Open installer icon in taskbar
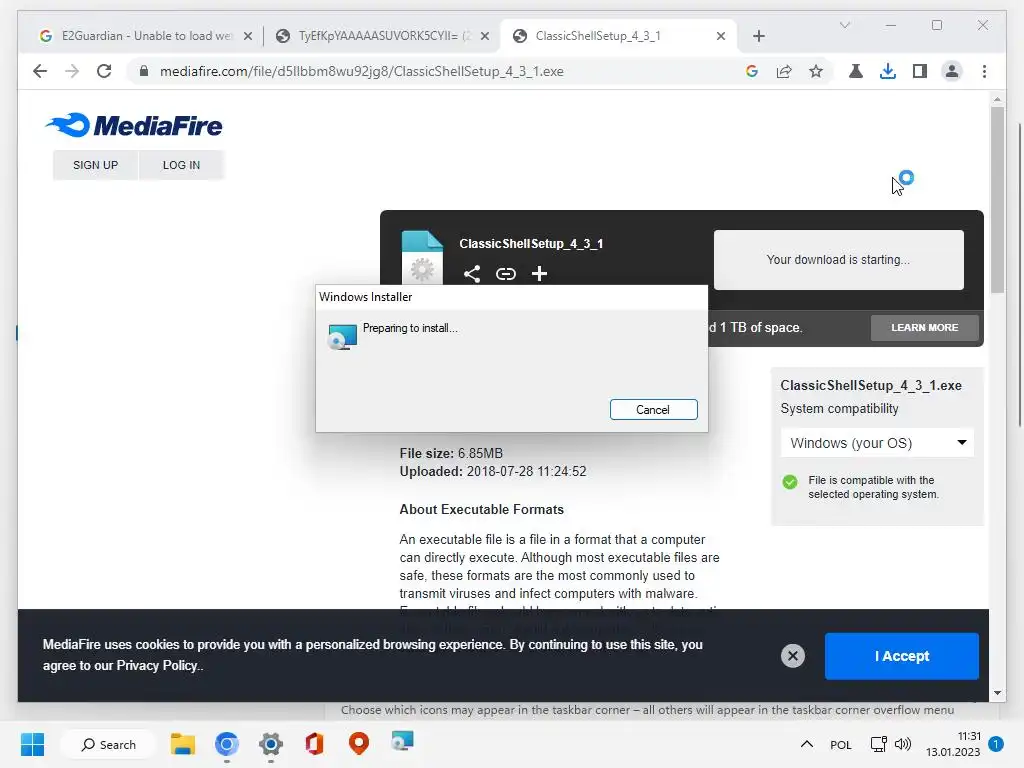 tap(402, 742)
